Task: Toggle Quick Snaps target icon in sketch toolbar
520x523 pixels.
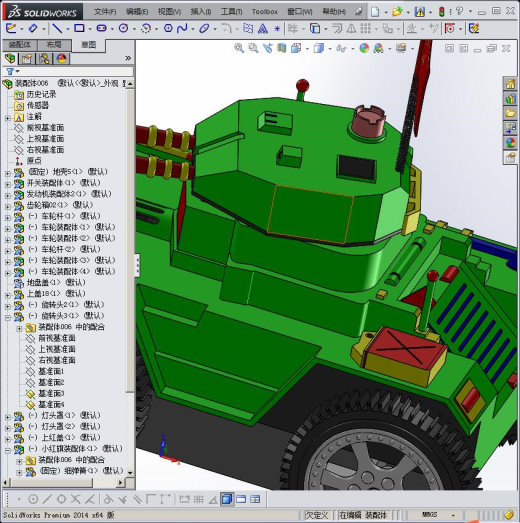Action: click(450, 28)
